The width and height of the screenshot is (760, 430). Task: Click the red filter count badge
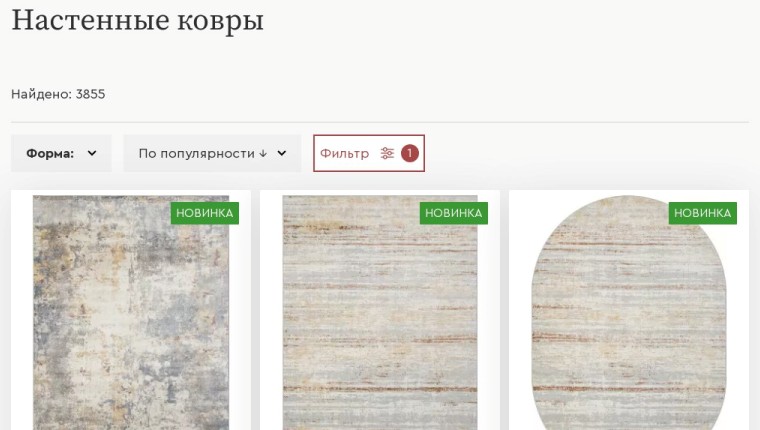410,153
